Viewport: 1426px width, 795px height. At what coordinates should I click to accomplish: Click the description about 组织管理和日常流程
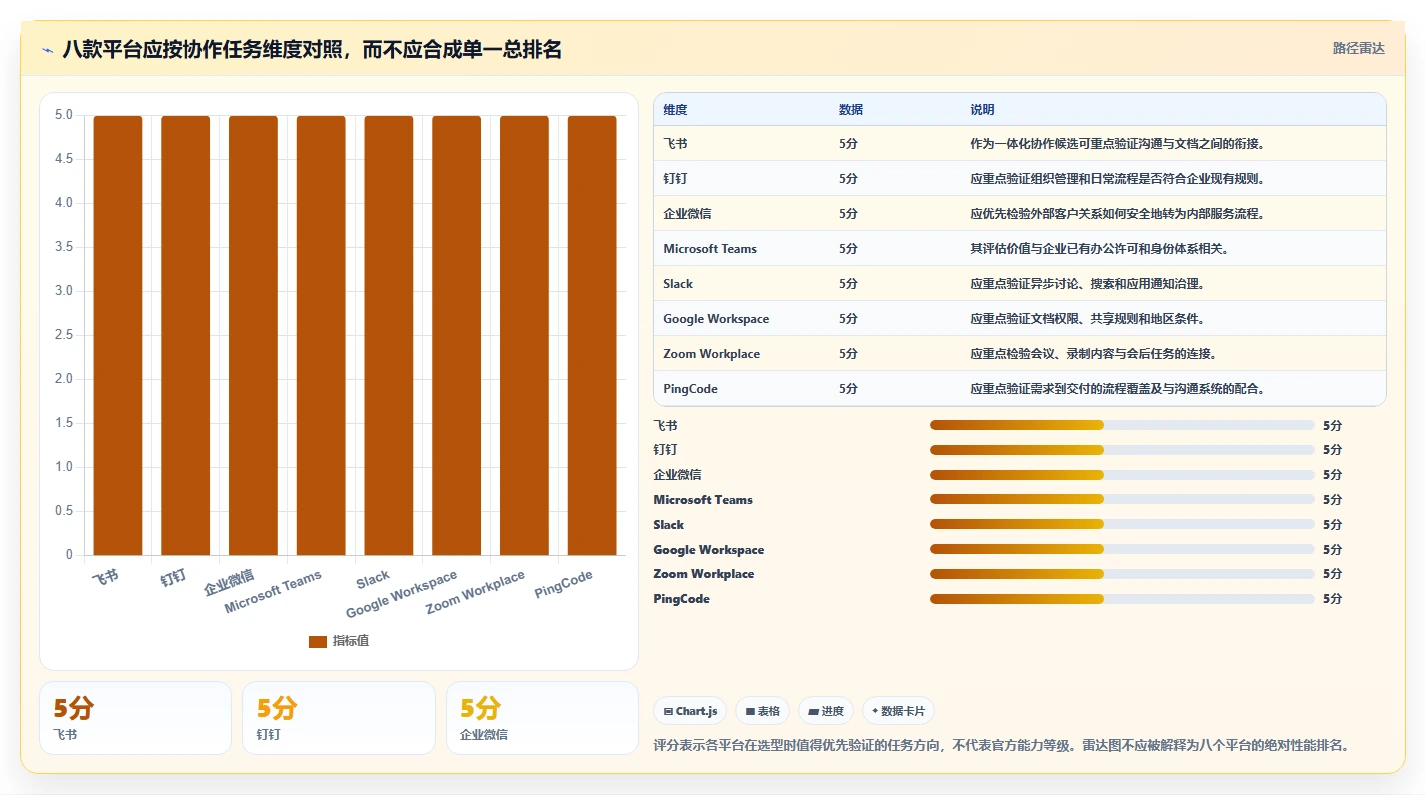1118,179
